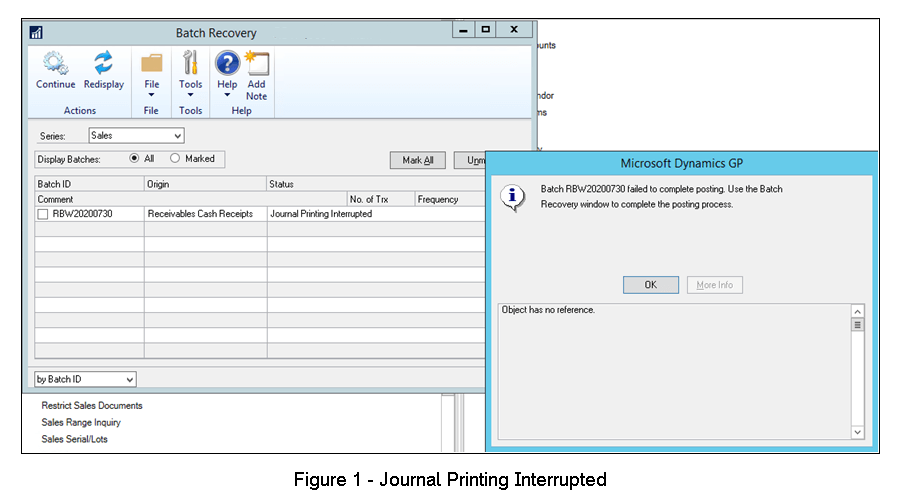
Task: Click the dialog scrollbar thumb
Action: tap(858, 325)
